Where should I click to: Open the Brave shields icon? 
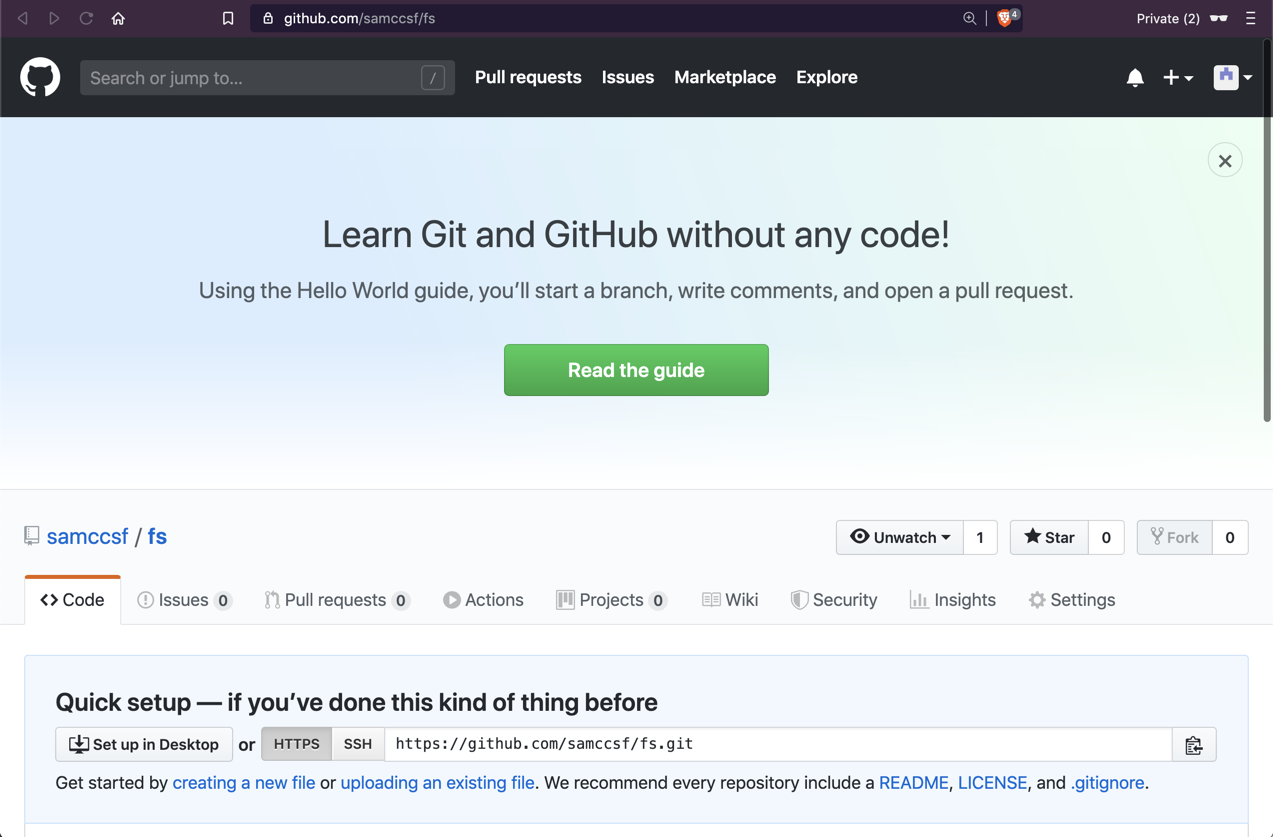1006,18
